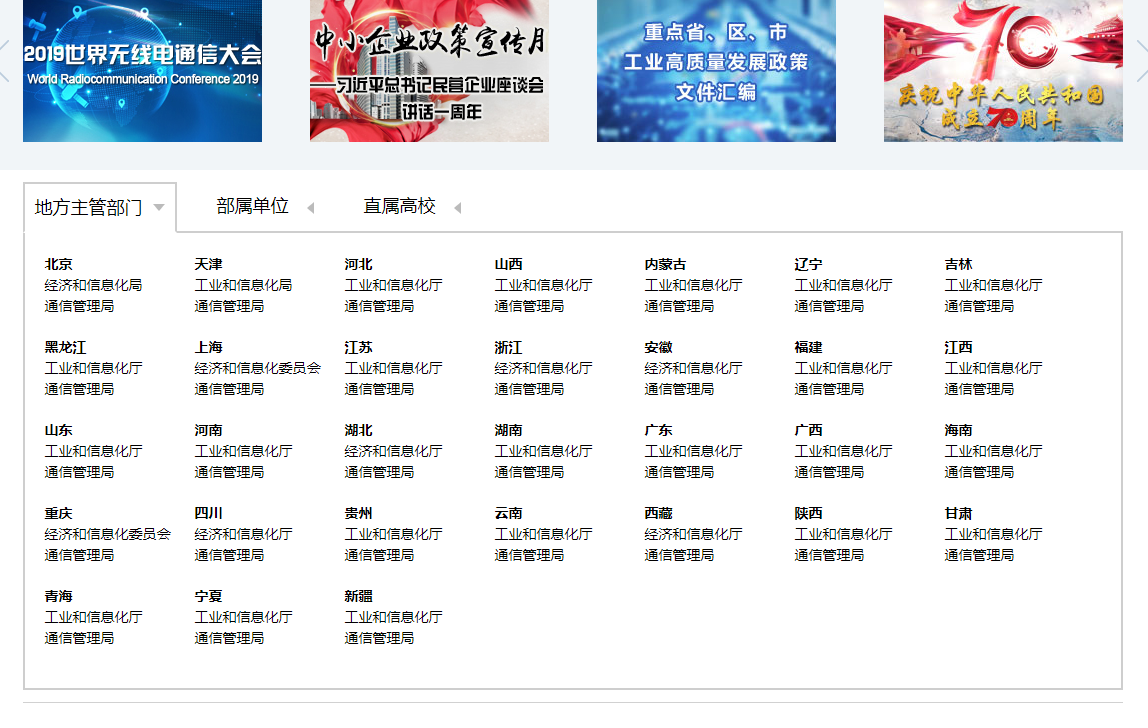This screenshot has height=728, width=1148.
Task: Open 海南 通信管理局 link
Action: coord(980,472)
